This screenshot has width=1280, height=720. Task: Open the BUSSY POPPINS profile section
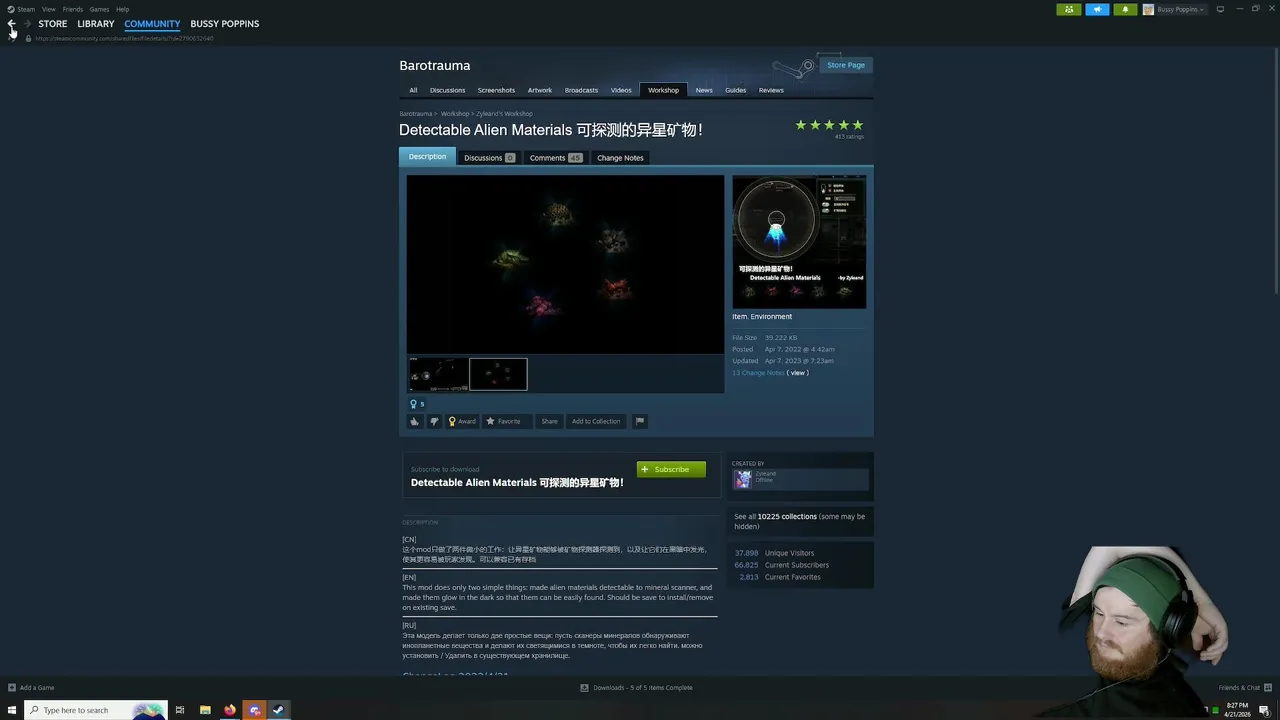coord(225,24)
